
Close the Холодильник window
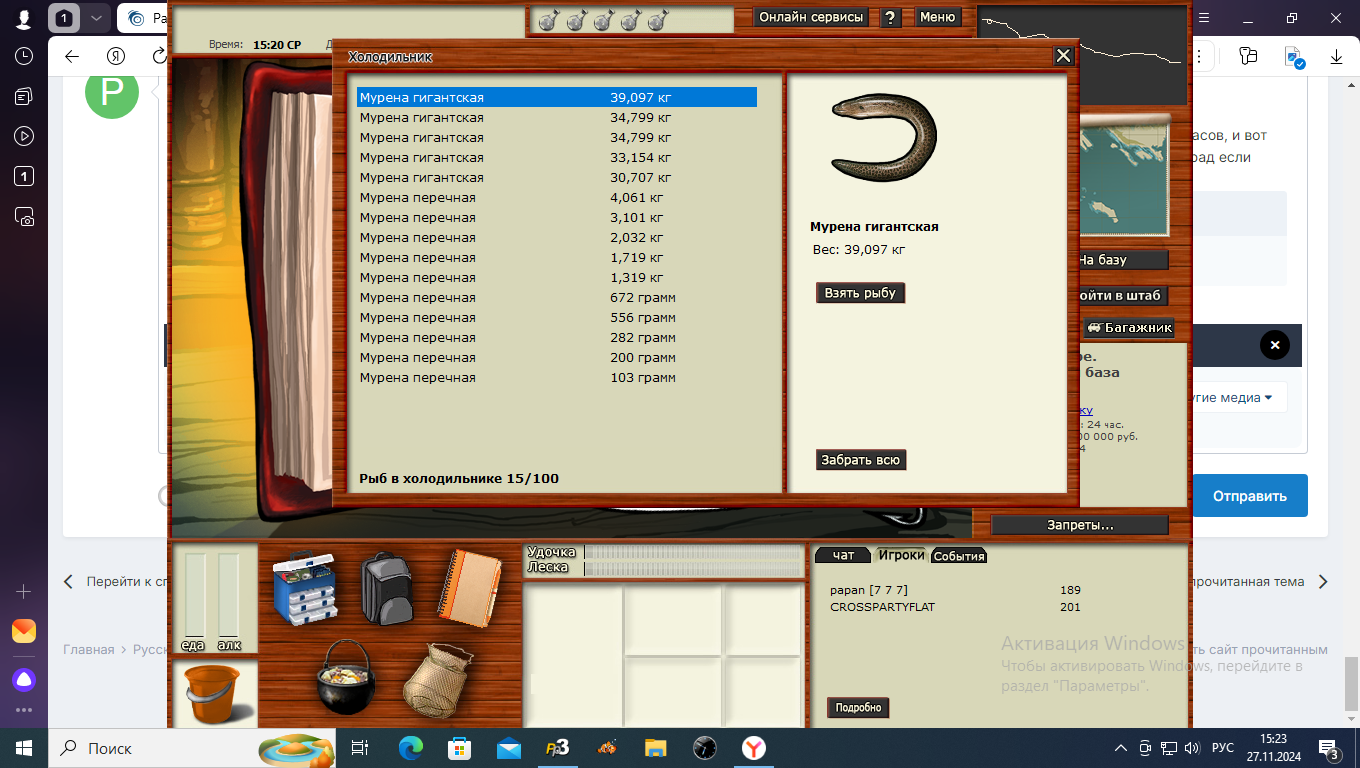1064,56
